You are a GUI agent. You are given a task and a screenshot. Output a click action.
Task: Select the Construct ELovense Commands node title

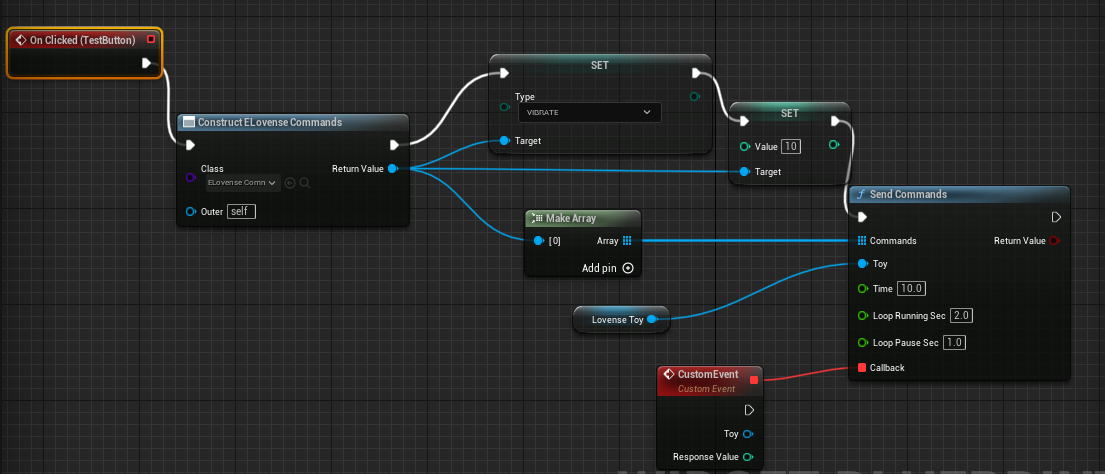coord(270,122)
